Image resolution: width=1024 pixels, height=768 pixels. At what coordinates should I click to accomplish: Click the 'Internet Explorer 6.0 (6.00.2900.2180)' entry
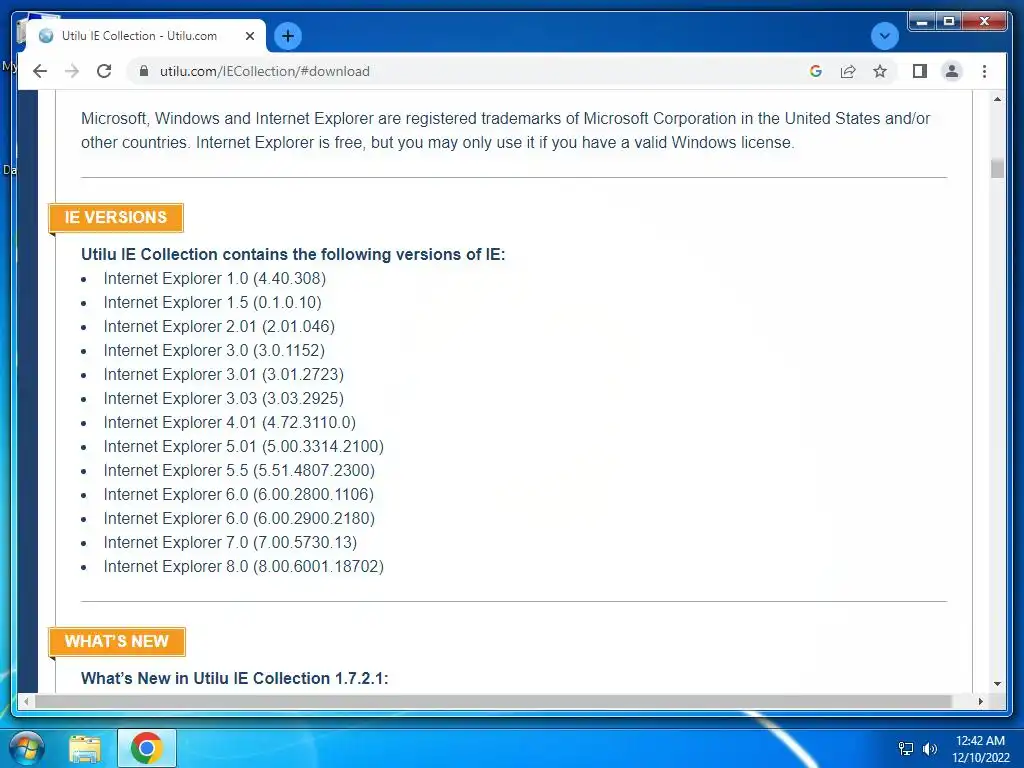pos(239,519)
